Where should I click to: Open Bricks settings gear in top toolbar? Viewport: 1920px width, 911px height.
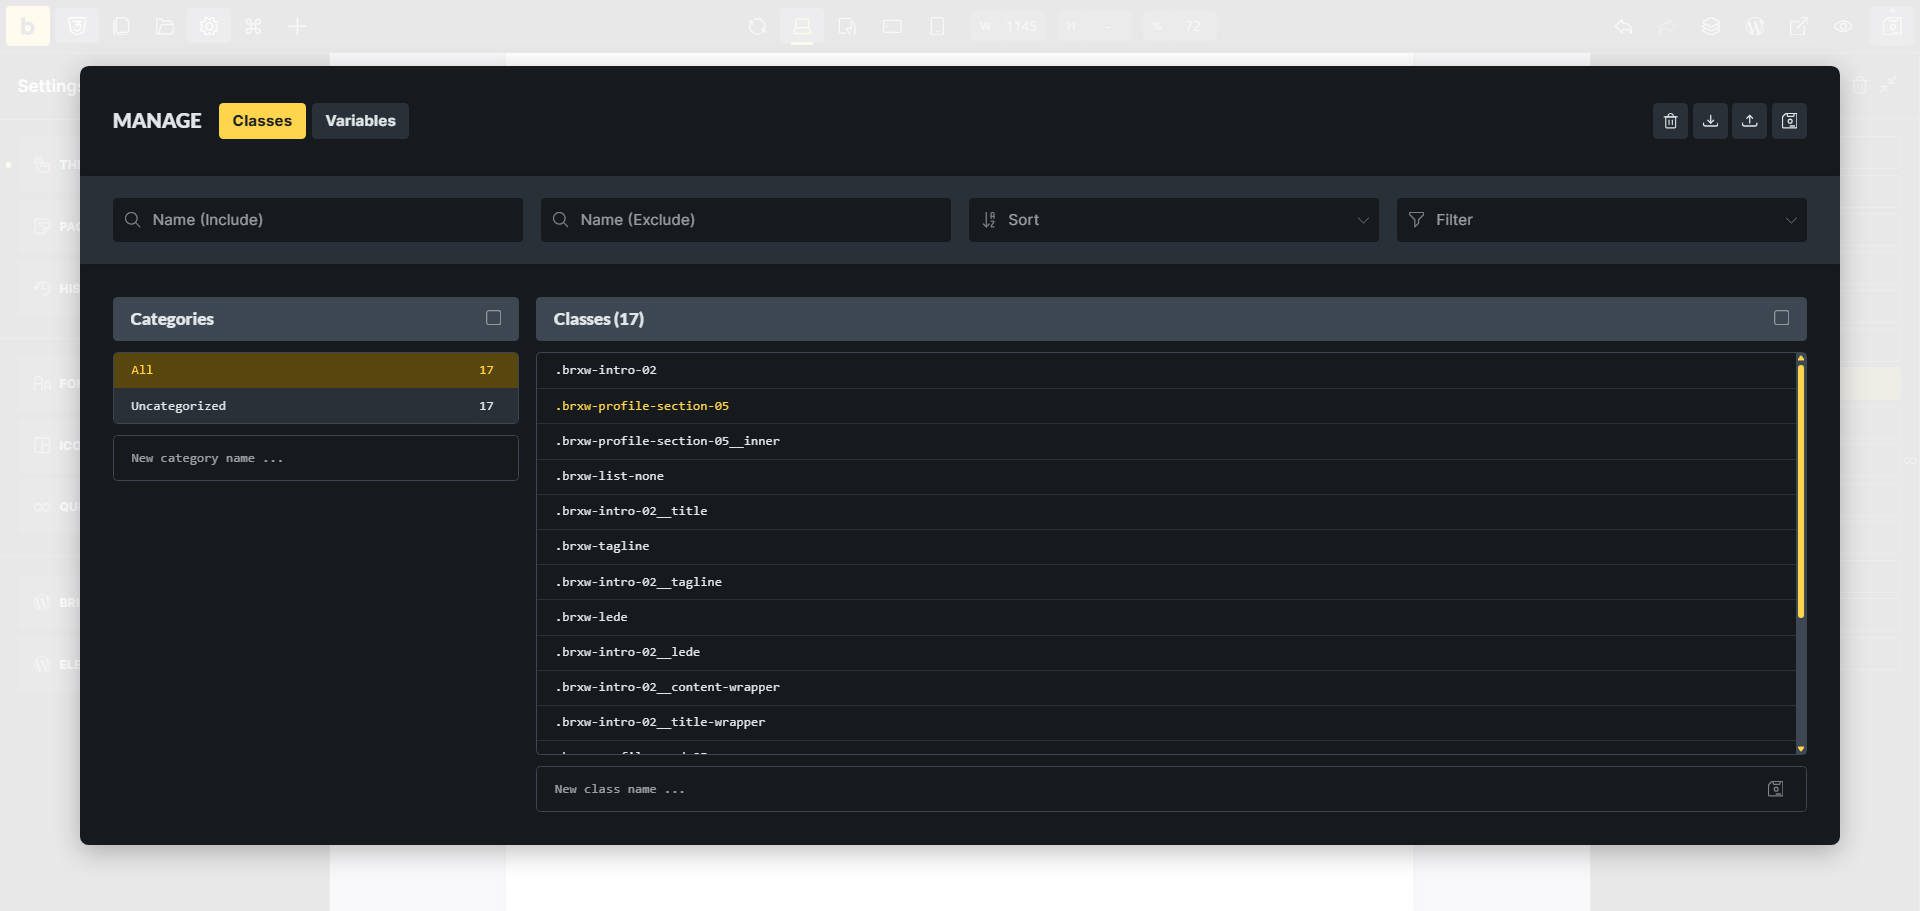point(209,27)
